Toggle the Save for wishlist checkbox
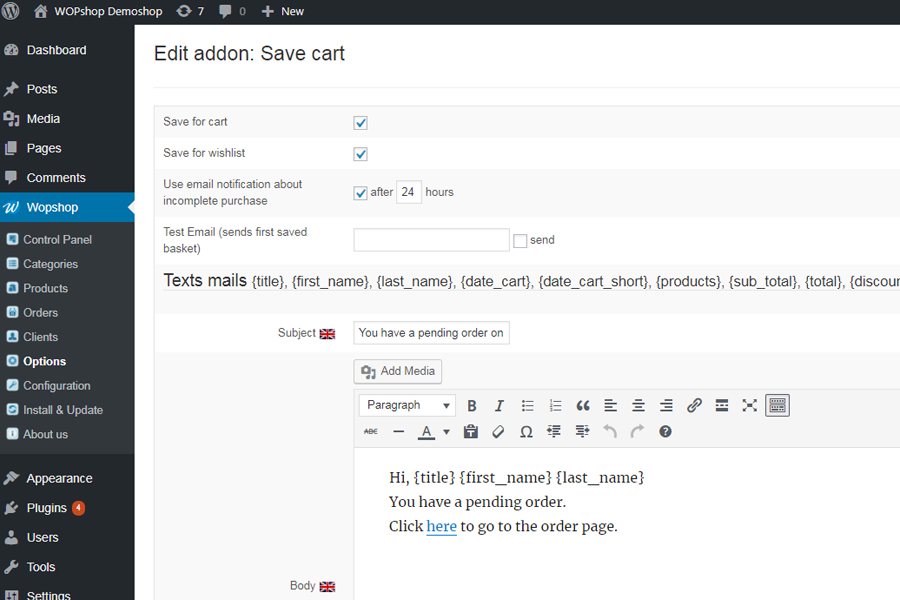The width and height of the screenshot is (900, 600). (361, 154)
